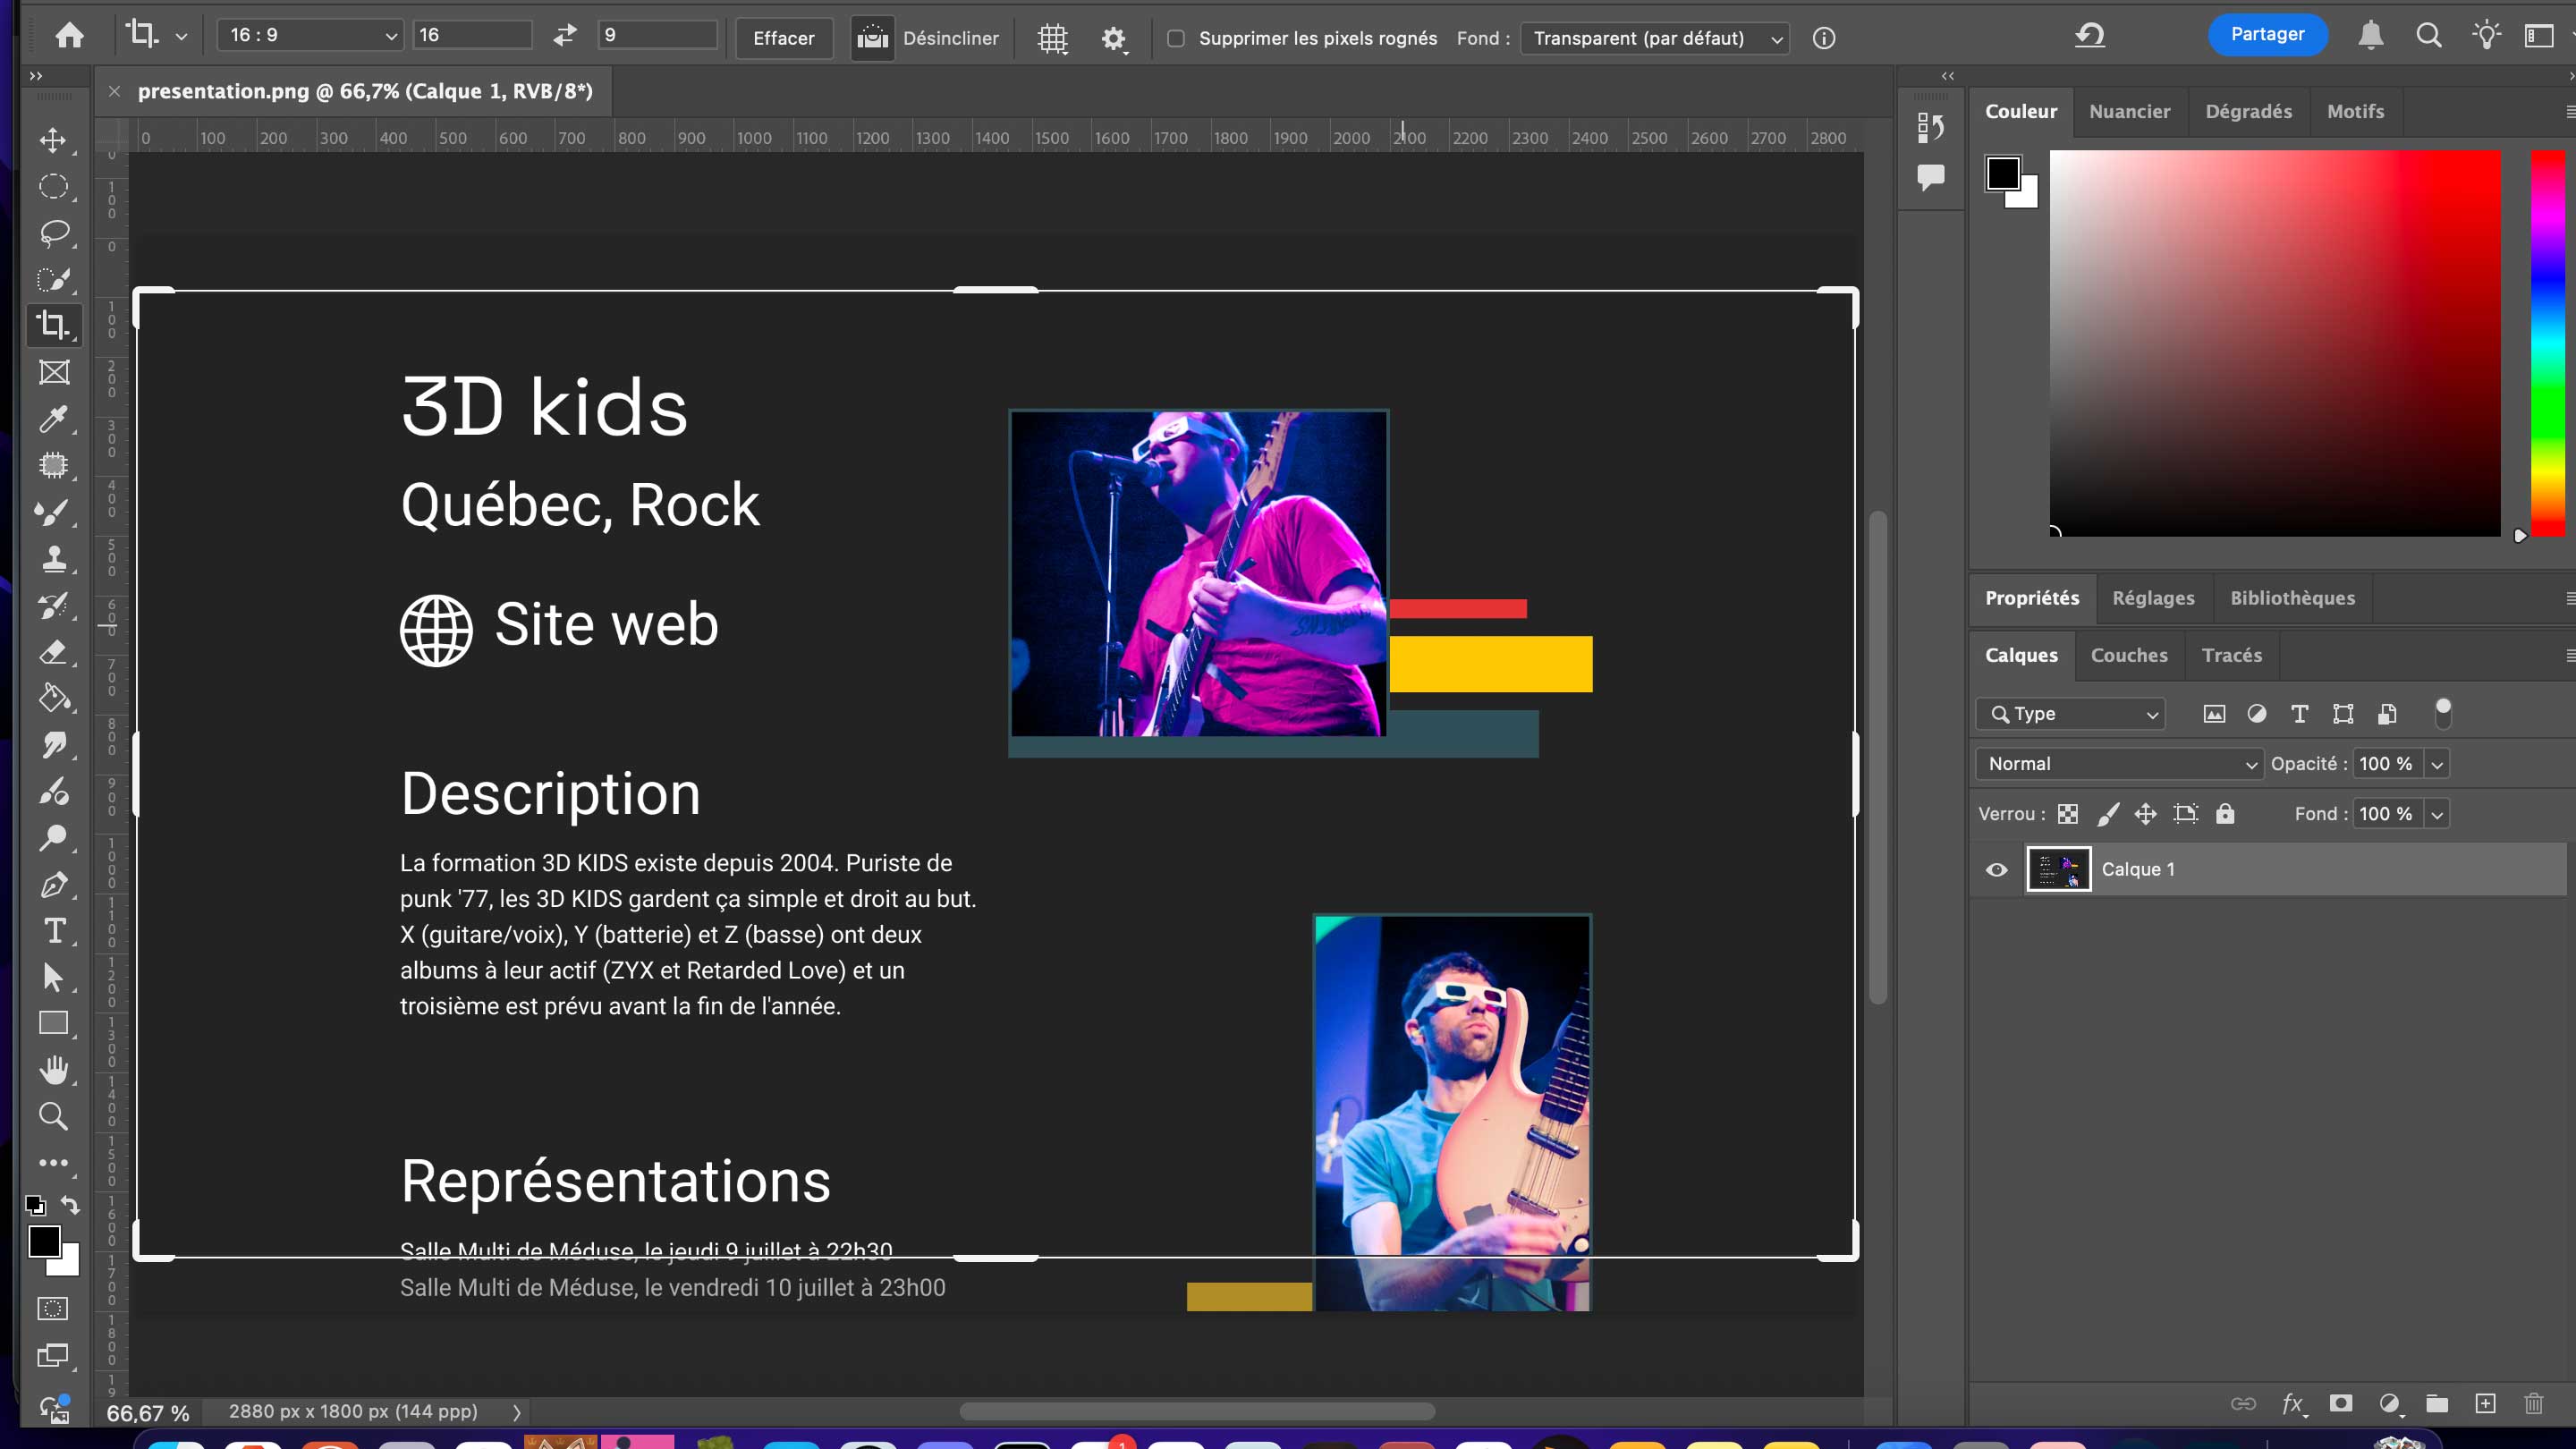Select the Lasso tool
The height and width of the screenshot is (1449, 2576).
pos(53,233)
